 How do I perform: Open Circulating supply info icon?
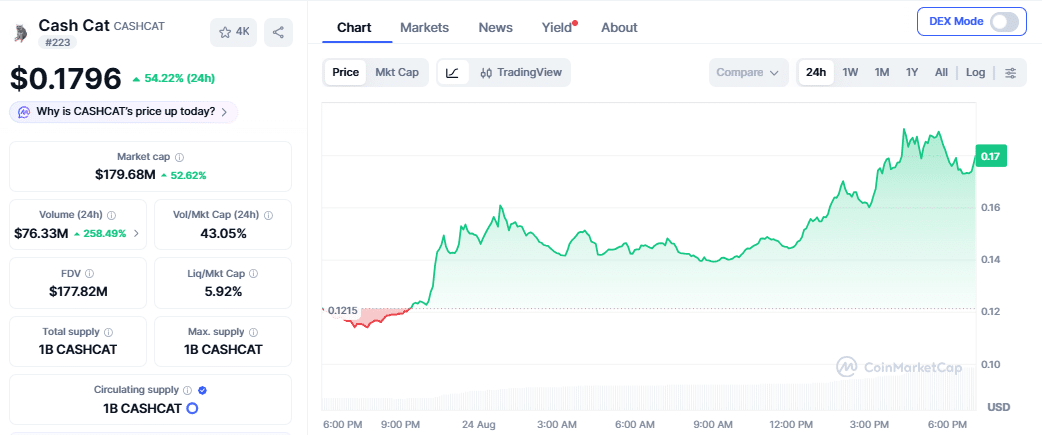[x=187, y=391]
